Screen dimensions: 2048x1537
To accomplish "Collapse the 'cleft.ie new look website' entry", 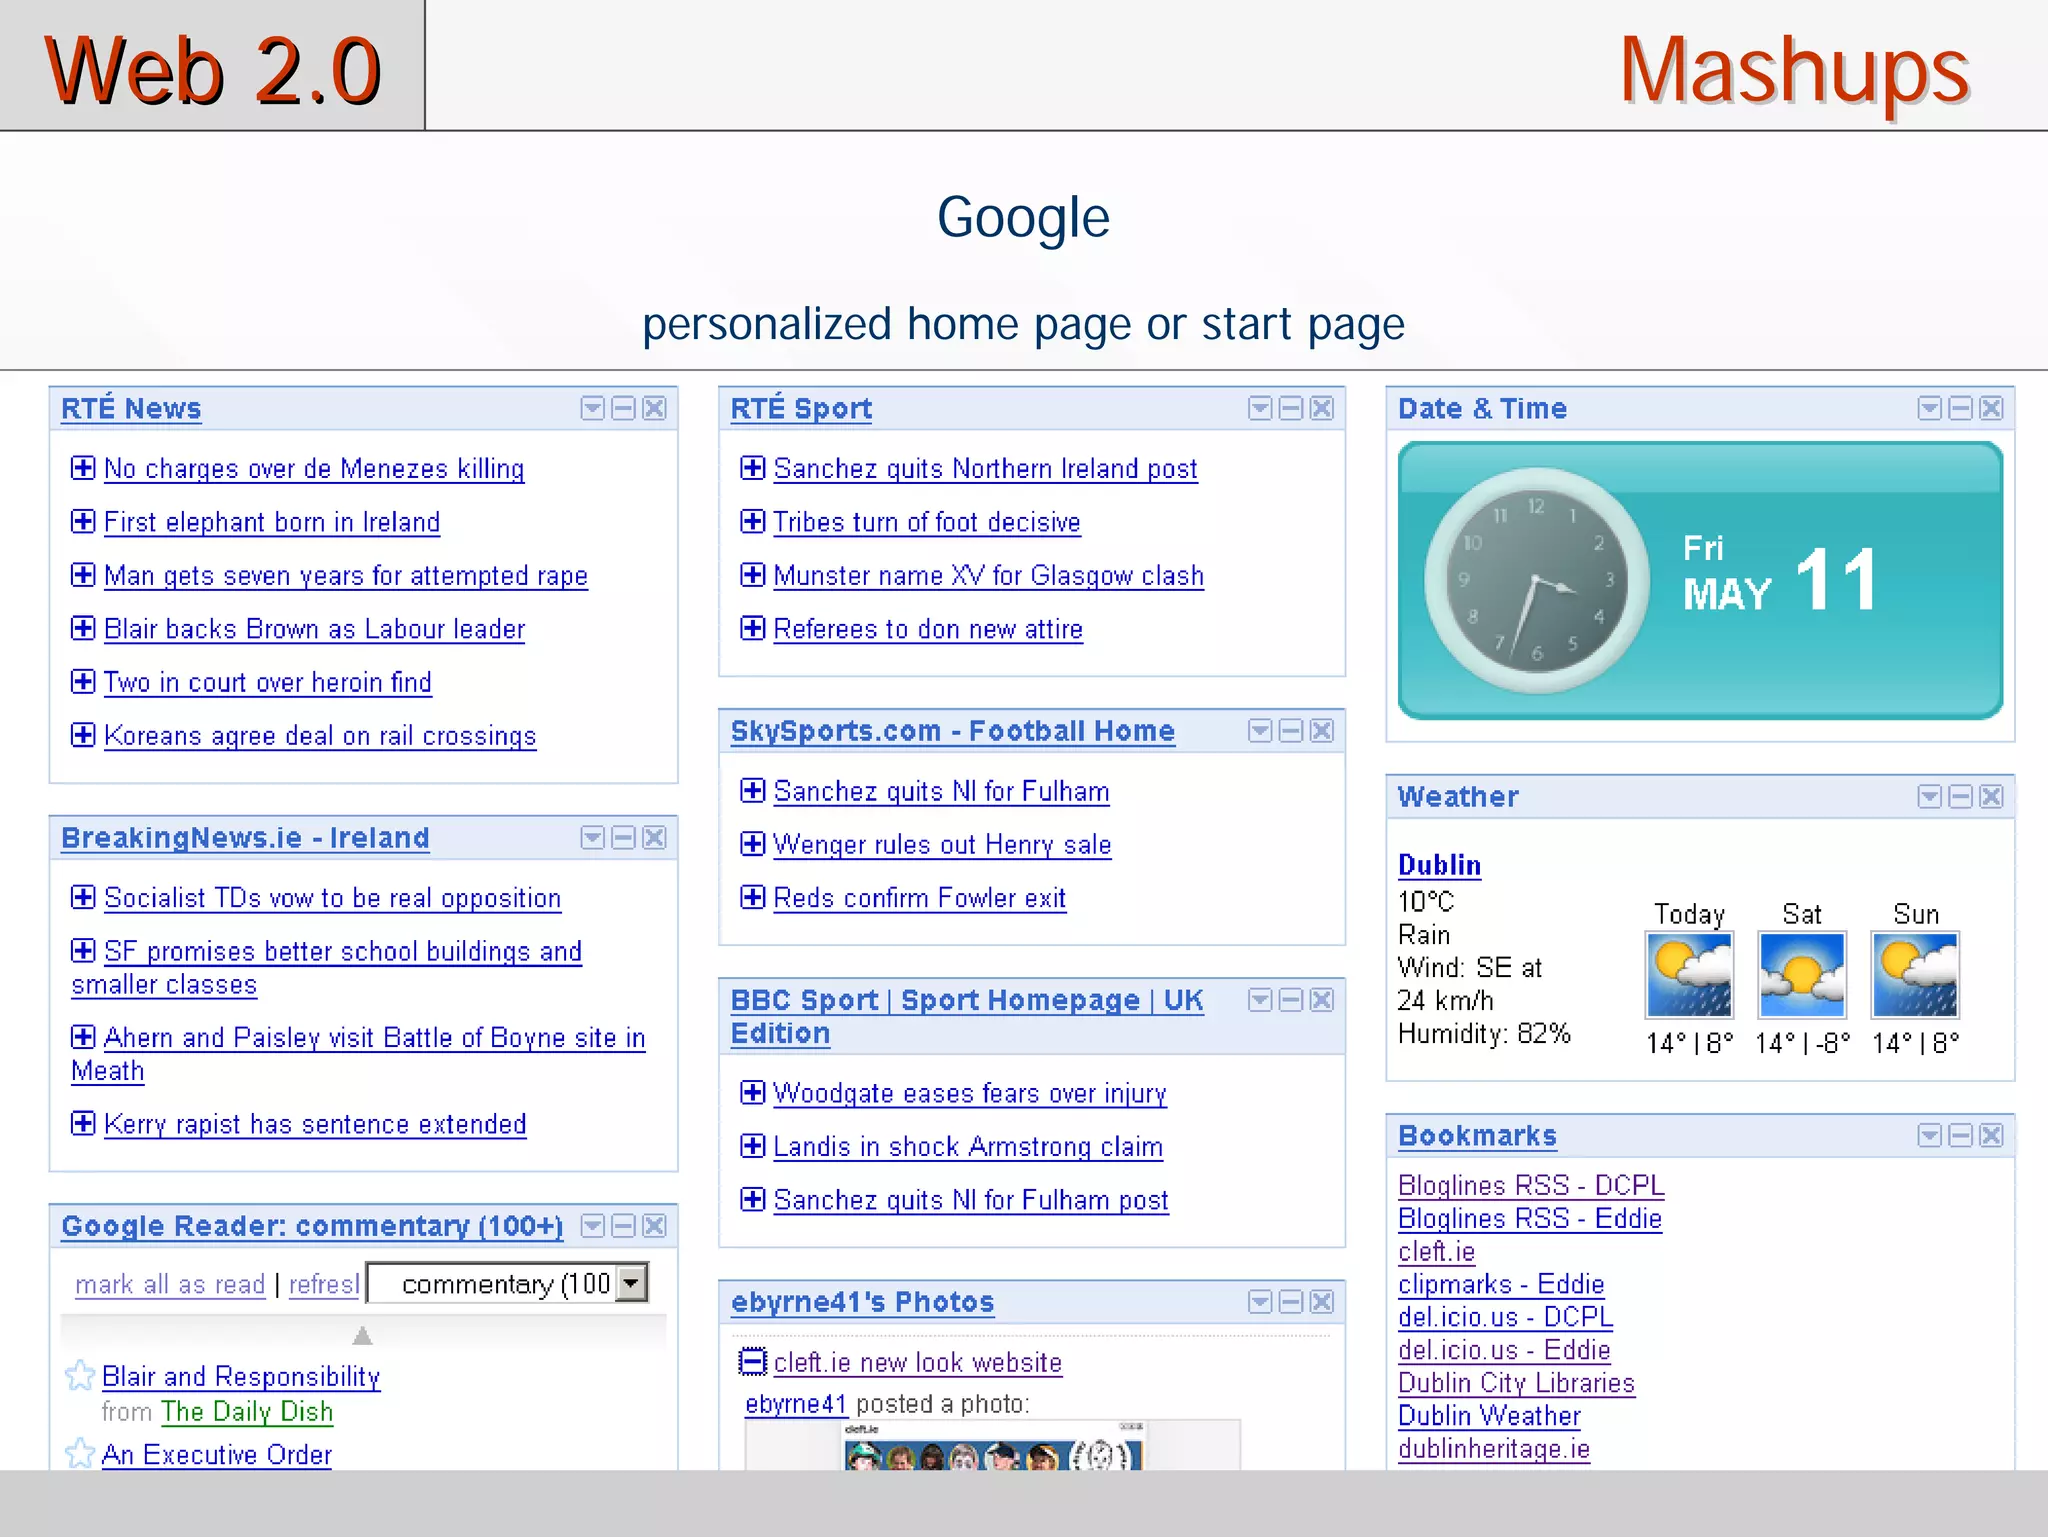I will point(752,1361).
